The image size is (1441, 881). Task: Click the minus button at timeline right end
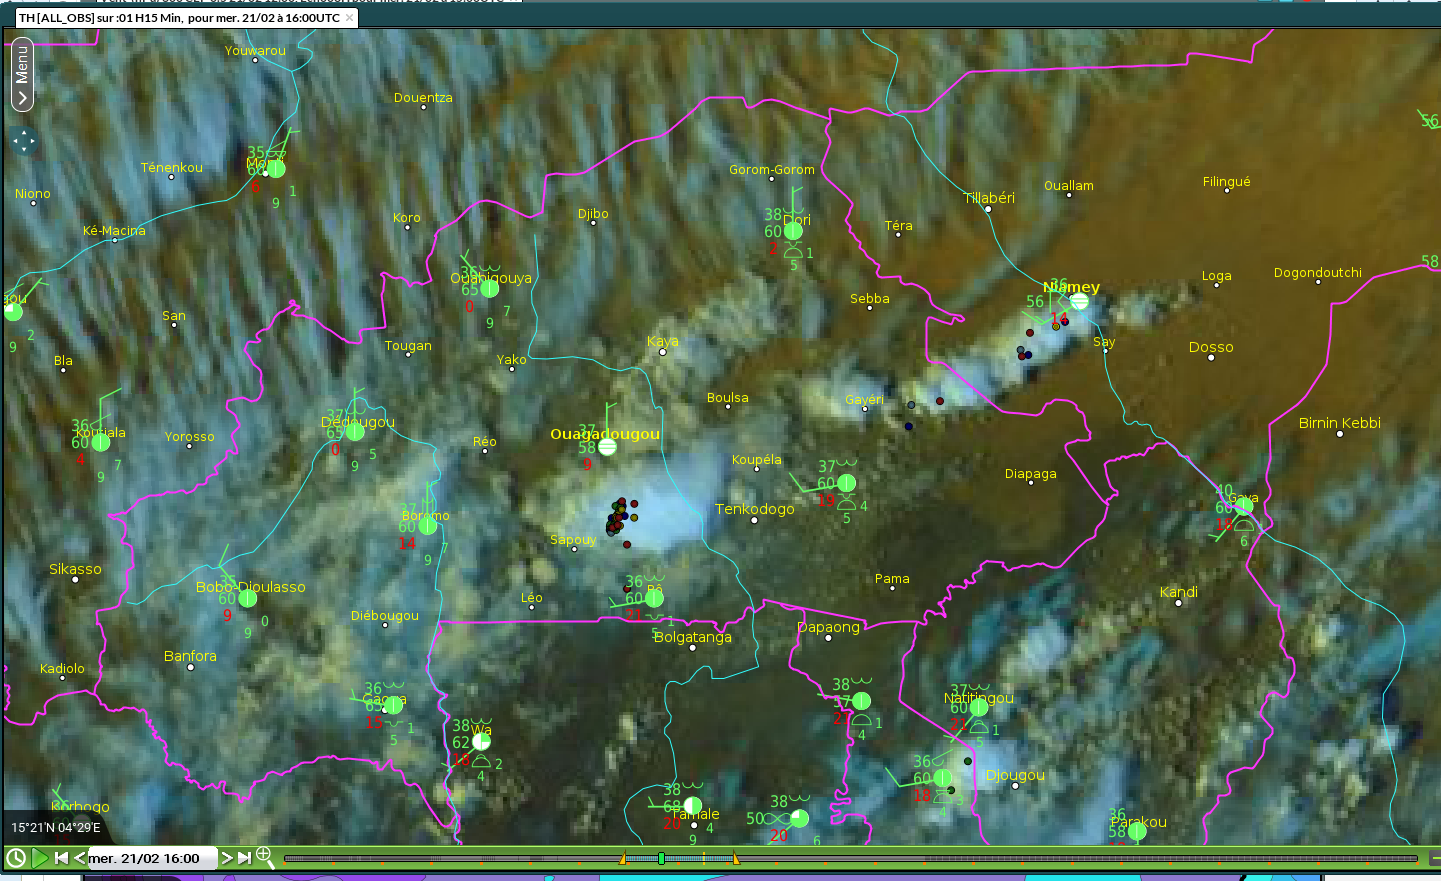click(x=1435, y=858)
